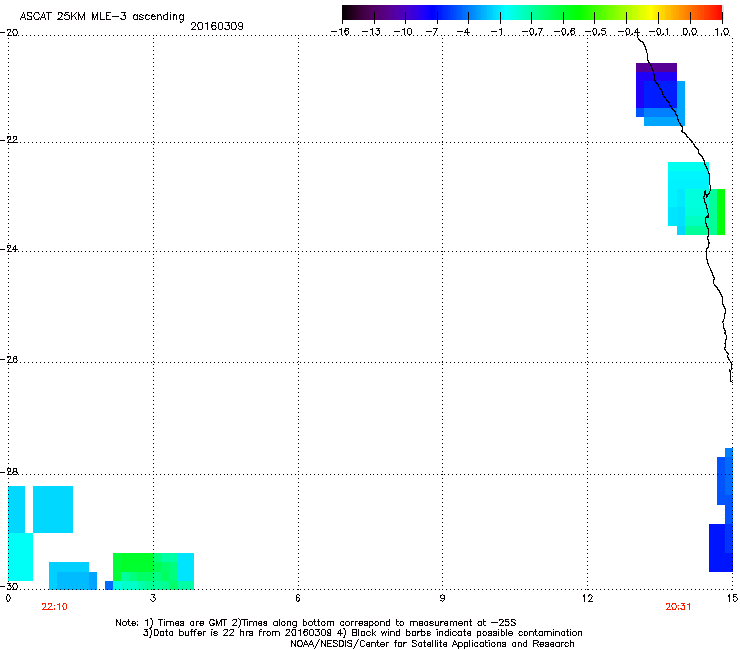Click the red time label 20:31
Screen dimensions: 740x650
tap(678, 607)
